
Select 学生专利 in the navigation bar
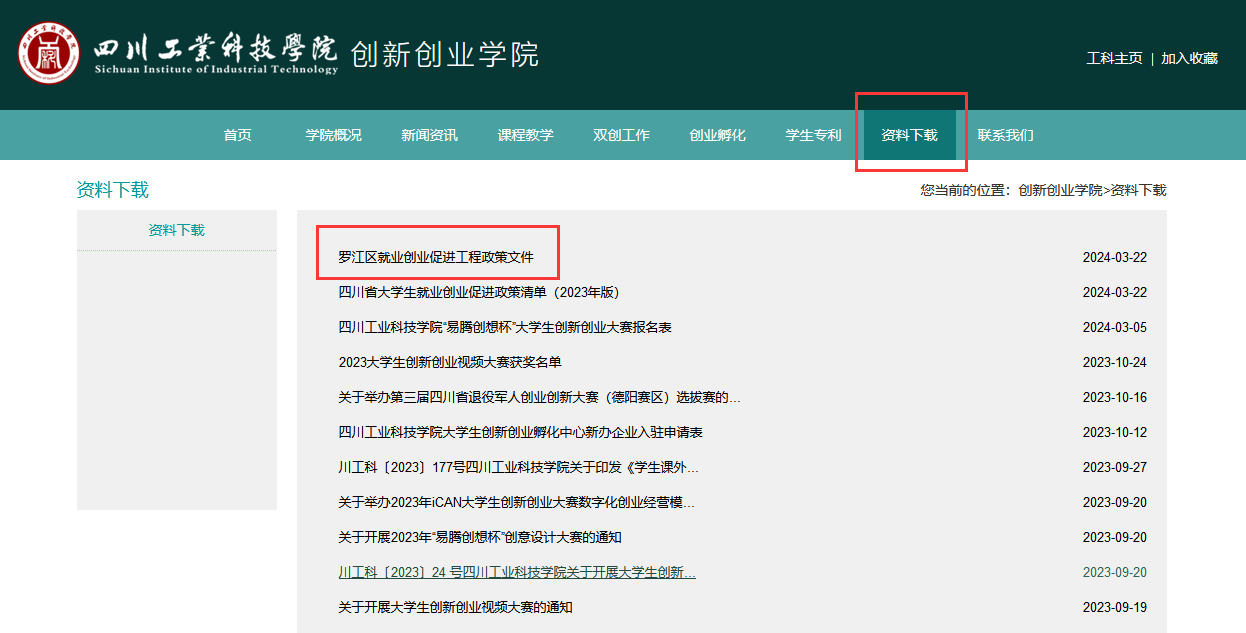813,135
